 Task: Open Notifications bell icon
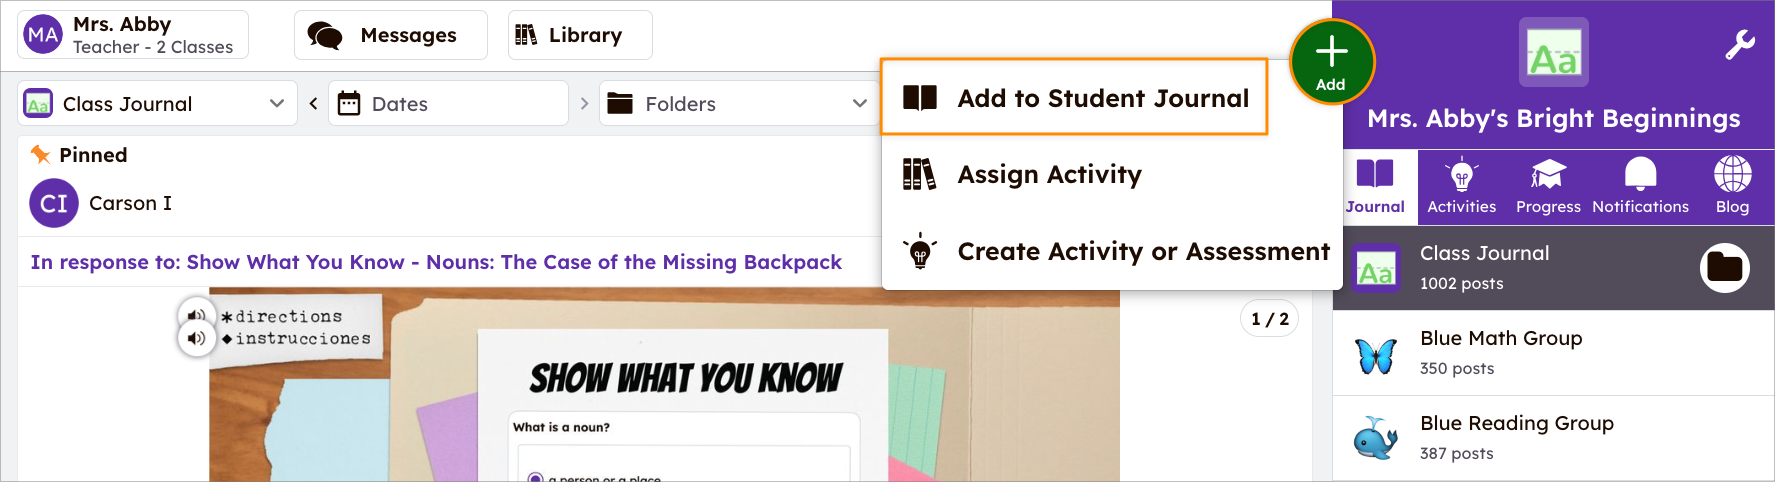pyautogui.click(x=1640, y=186)
